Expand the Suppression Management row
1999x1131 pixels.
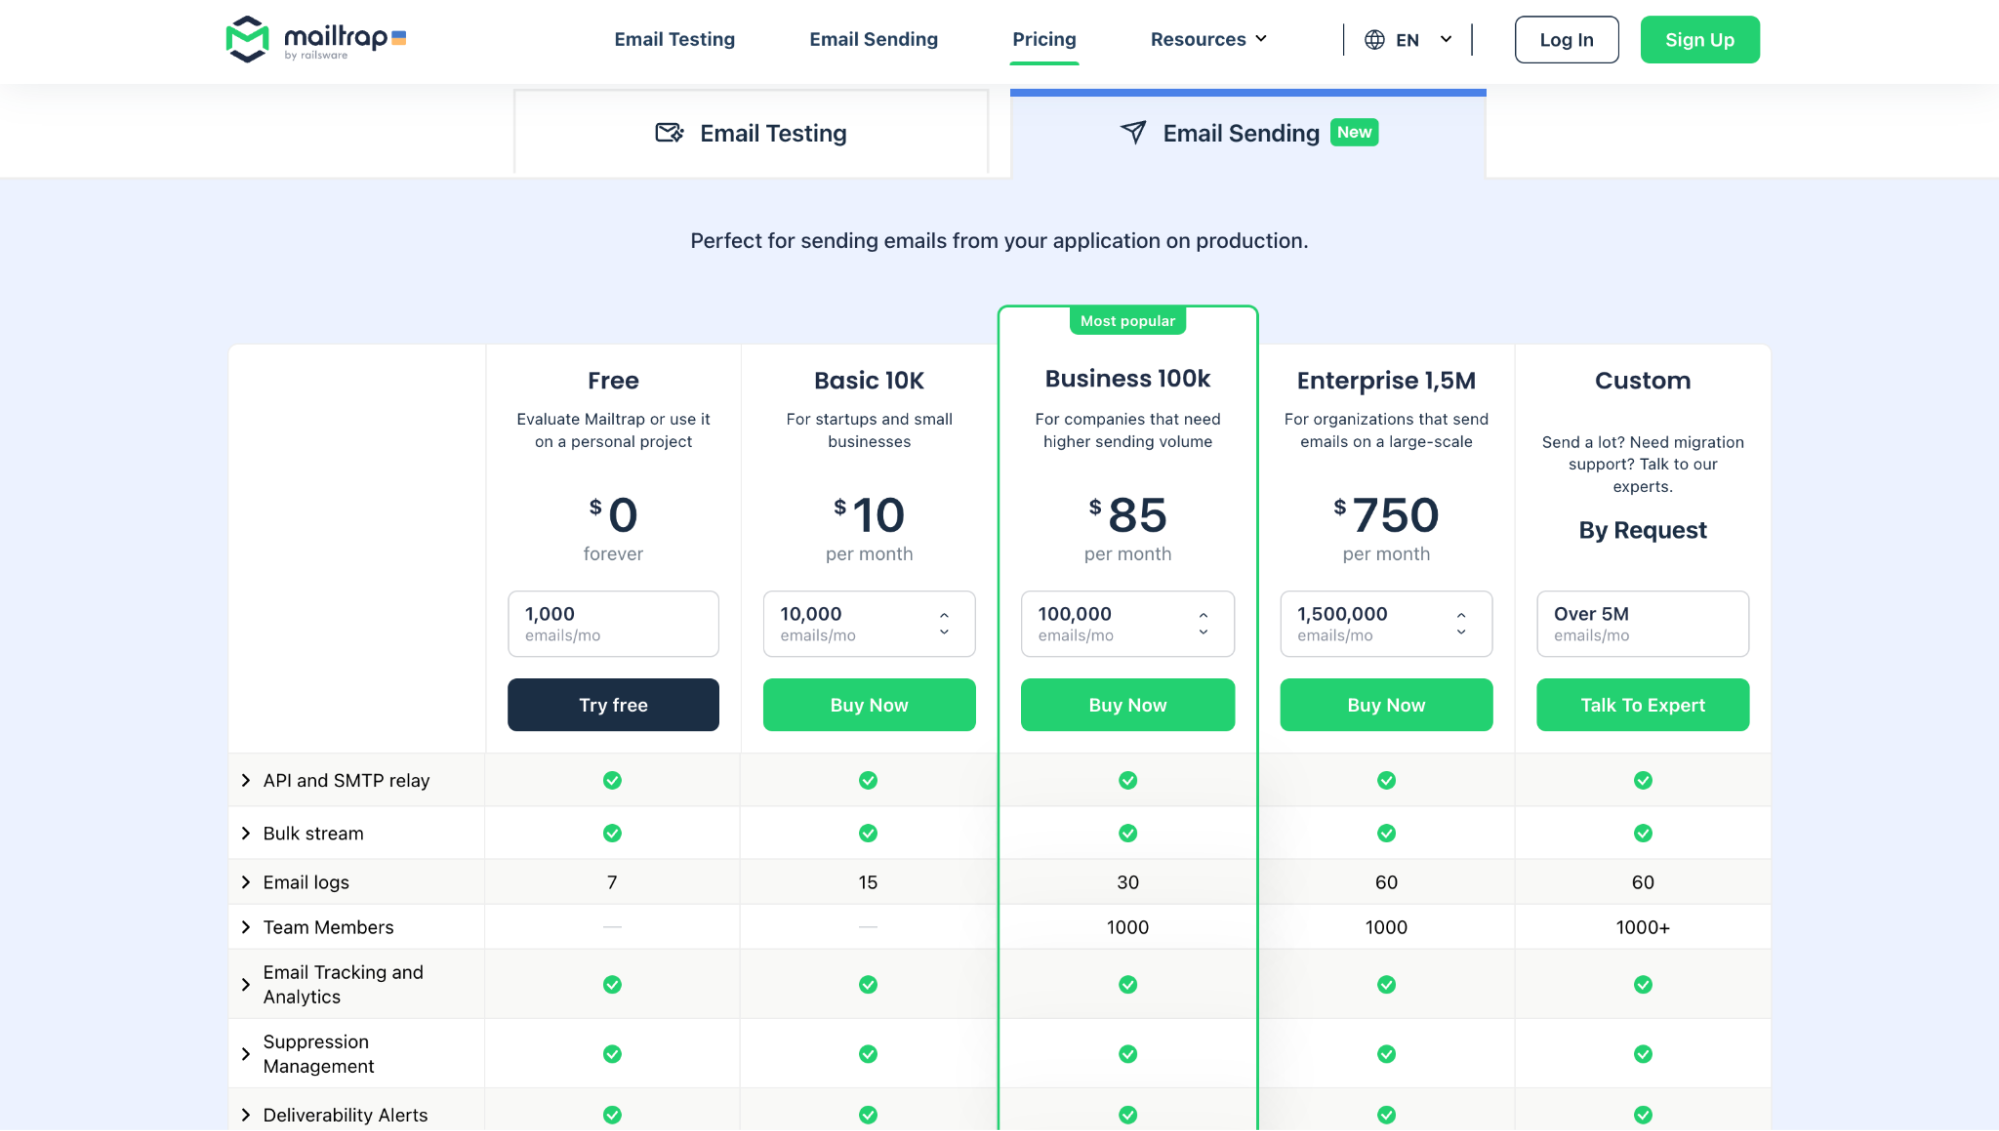point(246,1054)
